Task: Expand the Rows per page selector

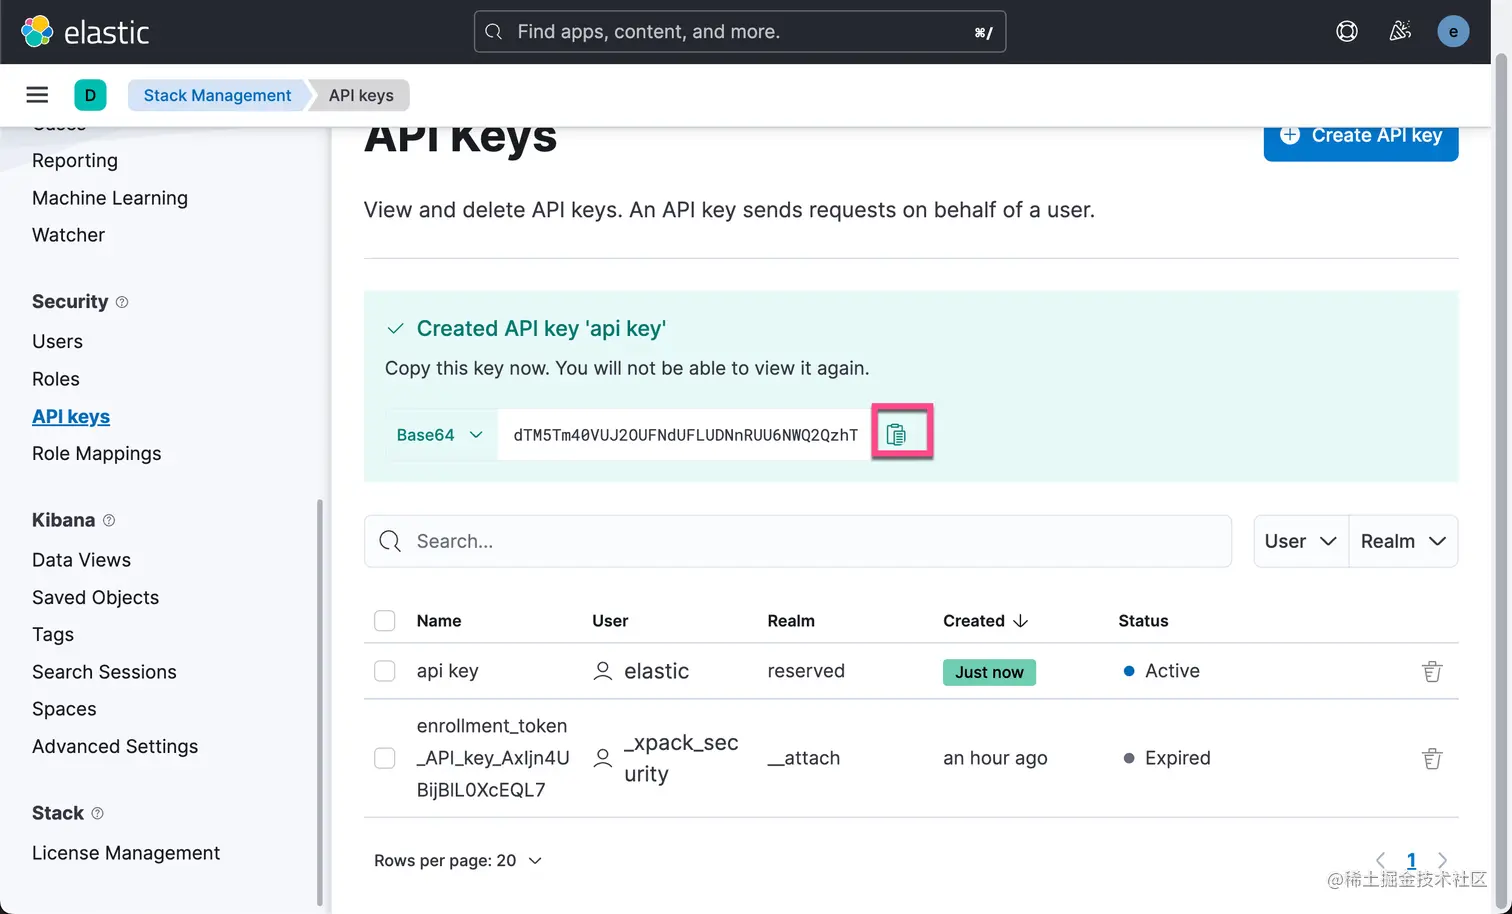Action: (457, 860)
